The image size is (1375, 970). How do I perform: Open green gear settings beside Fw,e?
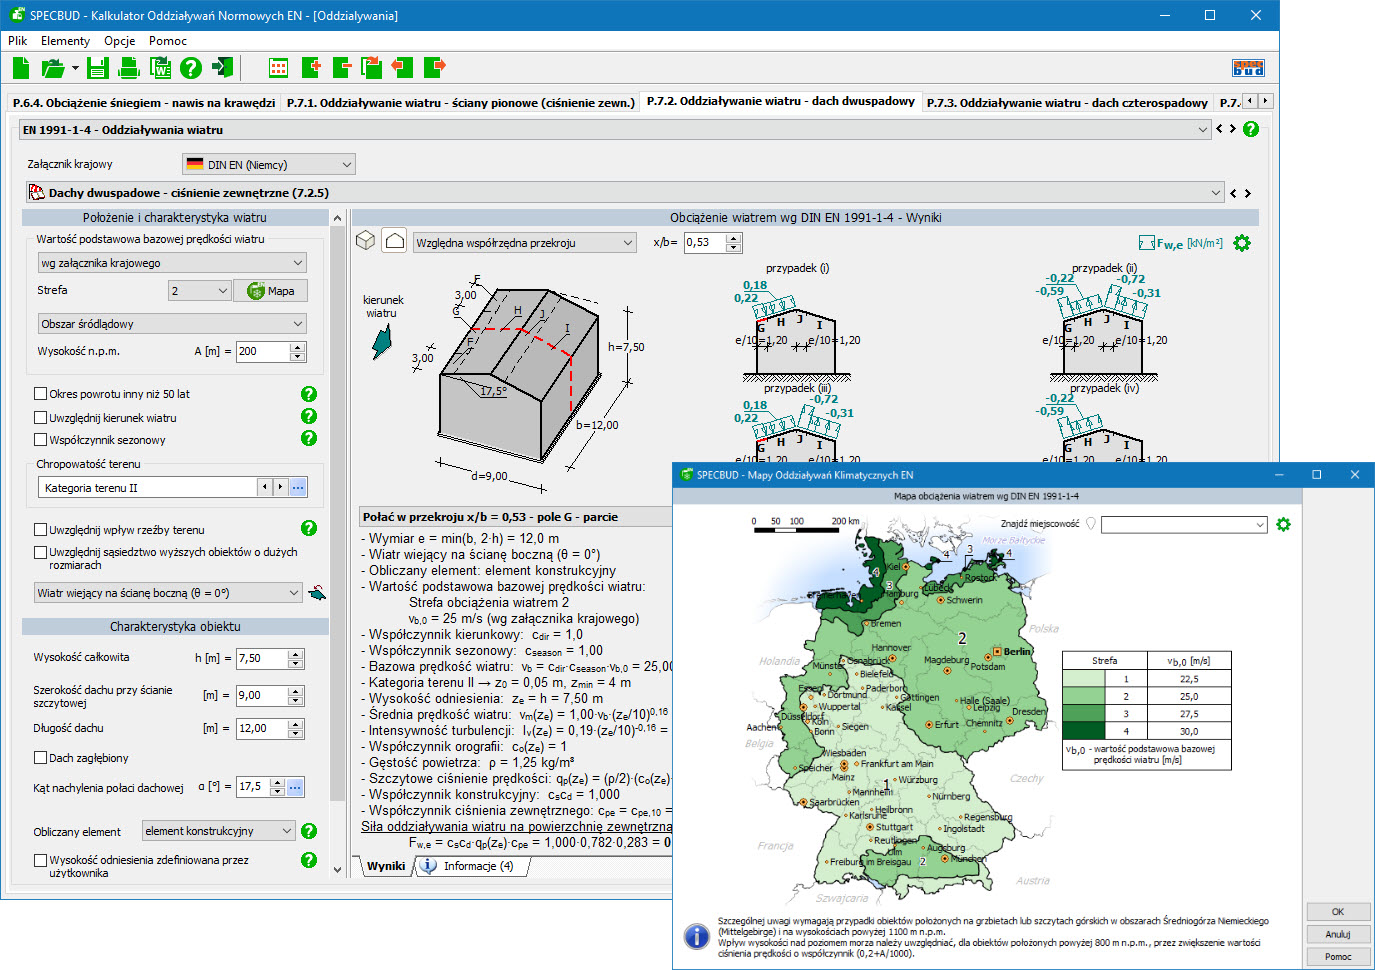click(x=1242, y=243)
